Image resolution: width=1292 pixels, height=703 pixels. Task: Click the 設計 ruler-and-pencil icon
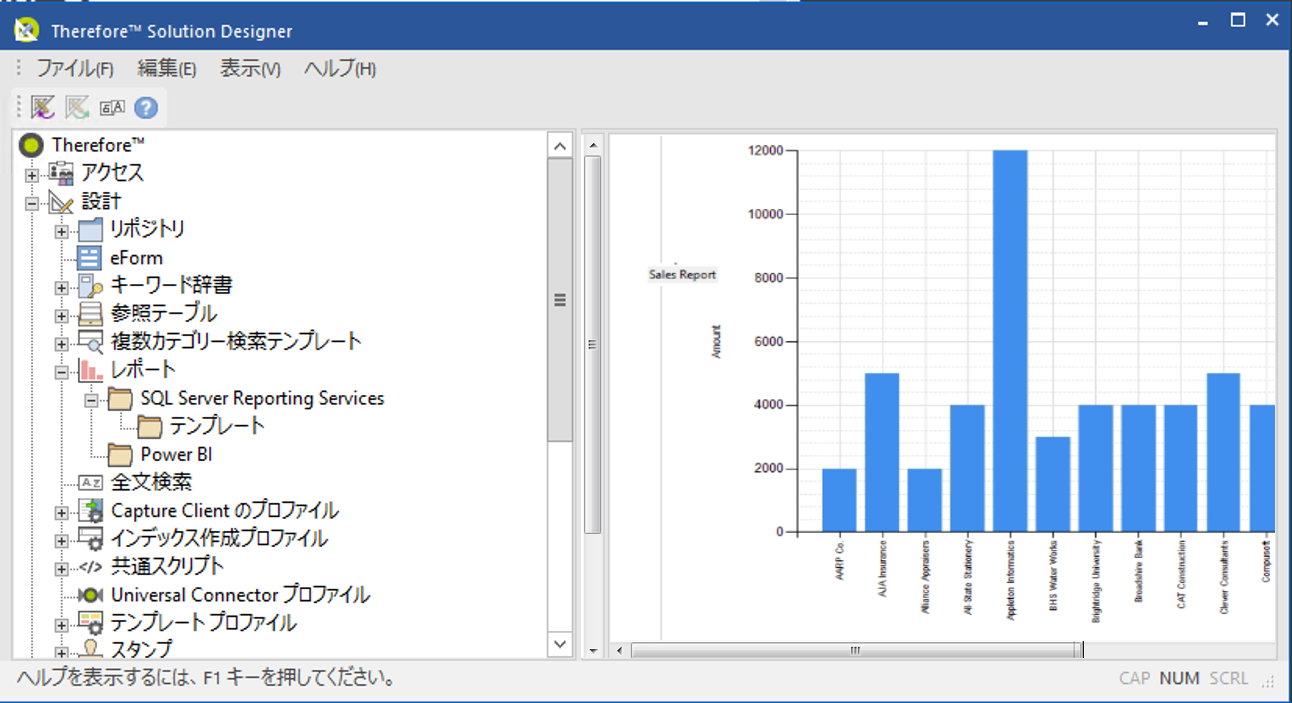click(x=61, y=201)
